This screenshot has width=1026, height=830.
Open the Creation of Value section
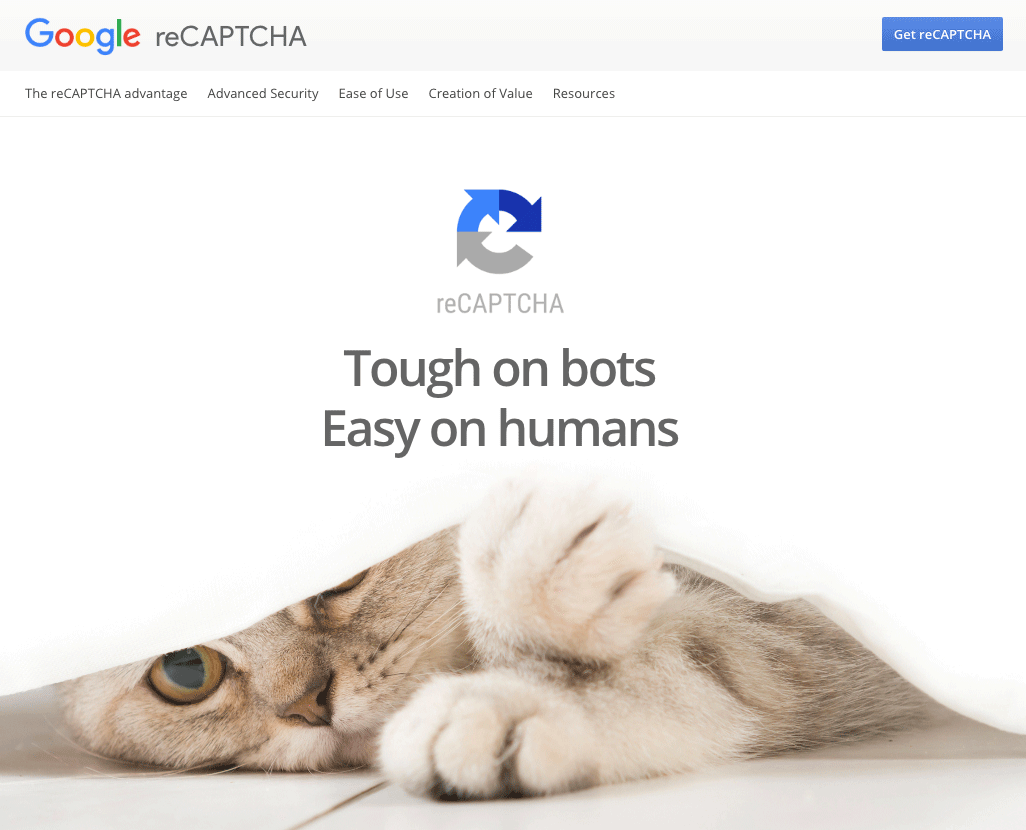[x=480, y=94]
